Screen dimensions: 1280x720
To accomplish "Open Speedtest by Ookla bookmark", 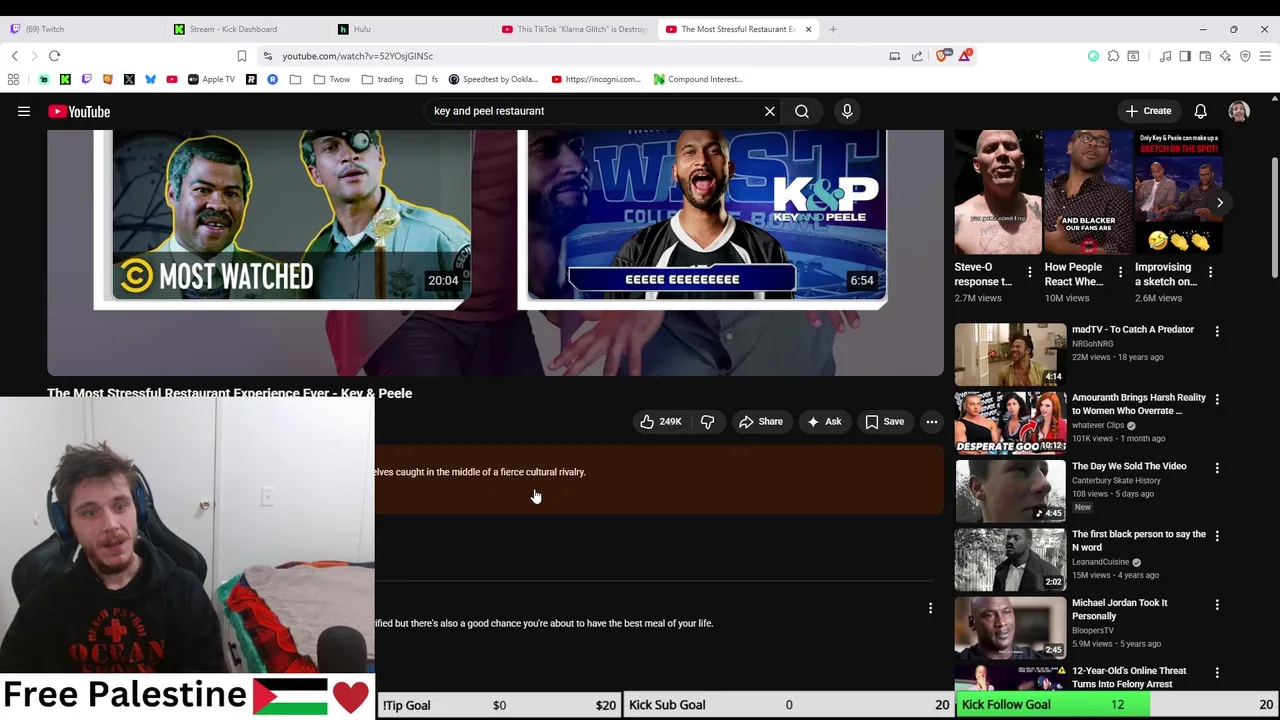I will (x=494, y=79).
